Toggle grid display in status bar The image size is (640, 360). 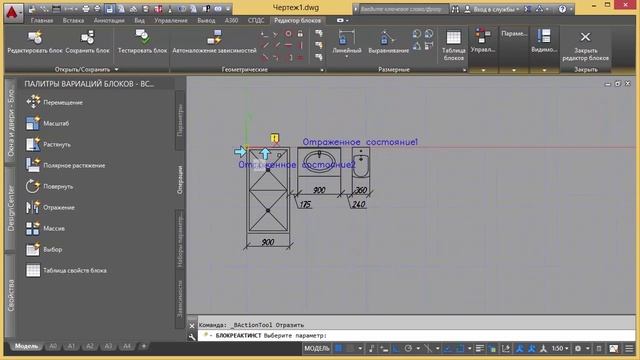(338, 349)
